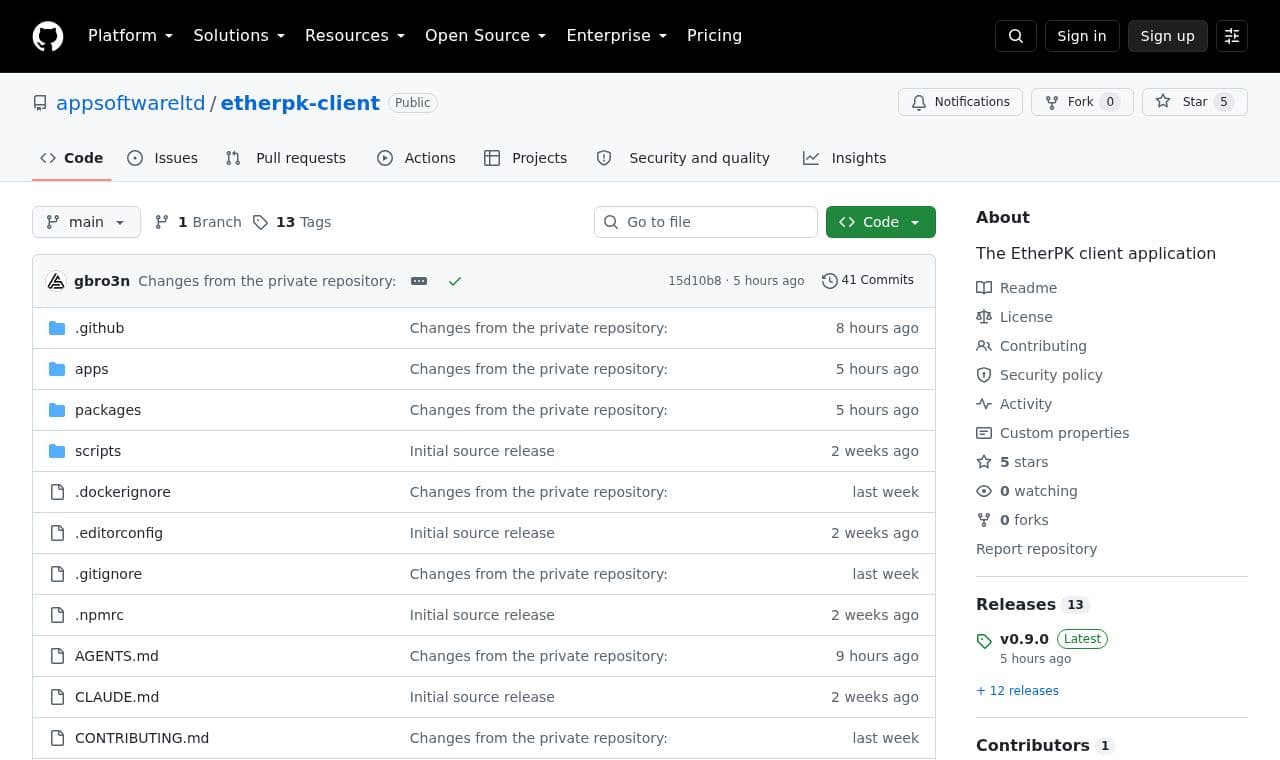Open the License link in About
Screen dimensions: 1280x760
pos(1015,317)
